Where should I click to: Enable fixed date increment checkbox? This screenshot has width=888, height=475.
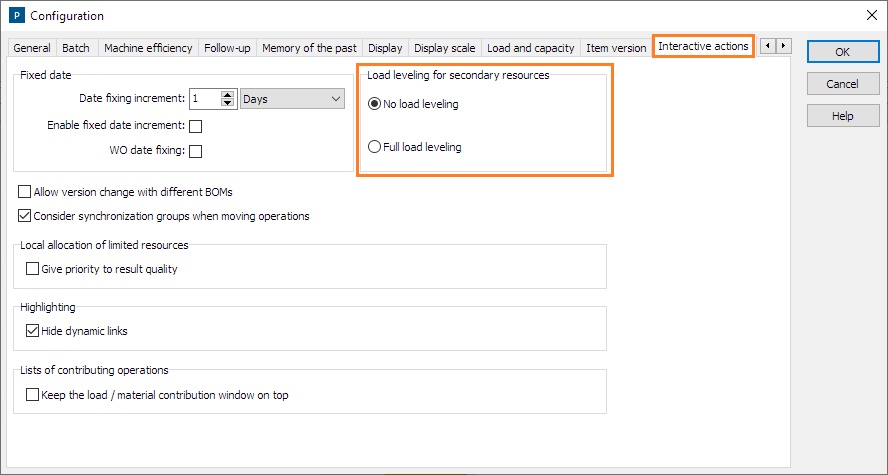(196, 126)
